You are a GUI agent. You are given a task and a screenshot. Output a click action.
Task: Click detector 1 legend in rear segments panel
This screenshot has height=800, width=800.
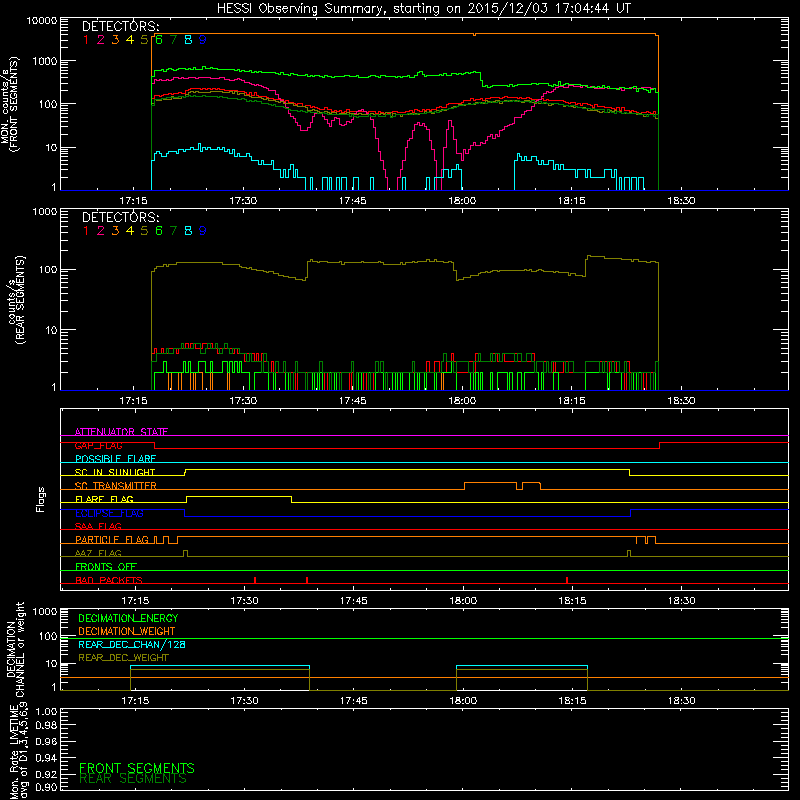[86, 231]
